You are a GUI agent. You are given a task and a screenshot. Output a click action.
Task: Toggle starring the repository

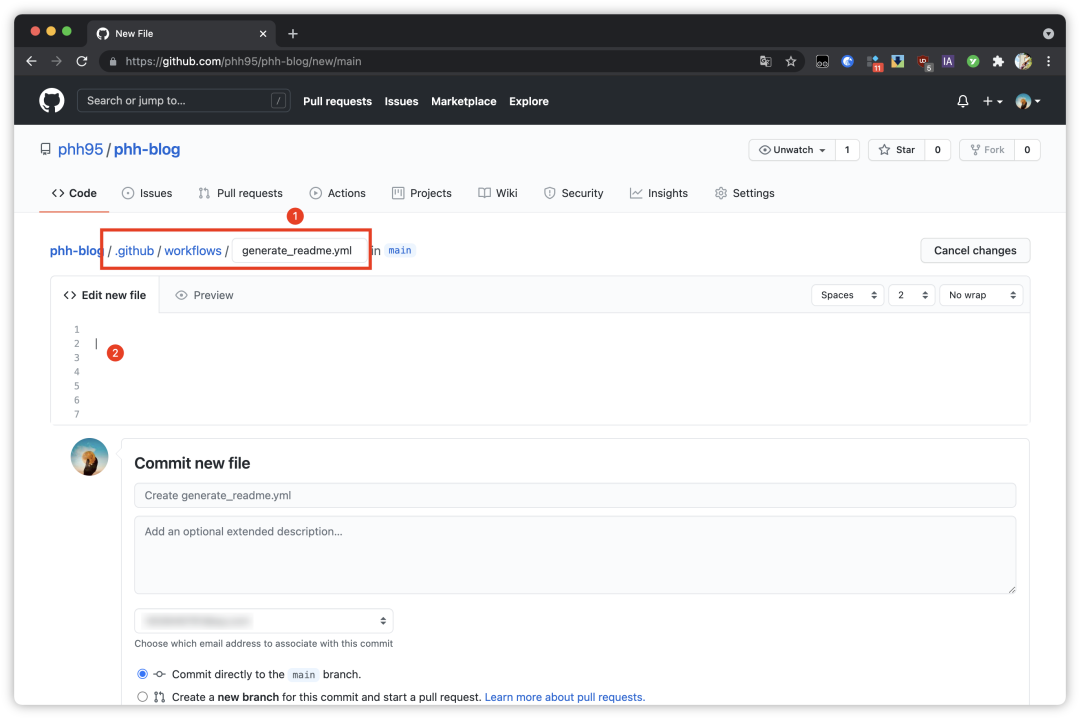(x=897, y=149)
